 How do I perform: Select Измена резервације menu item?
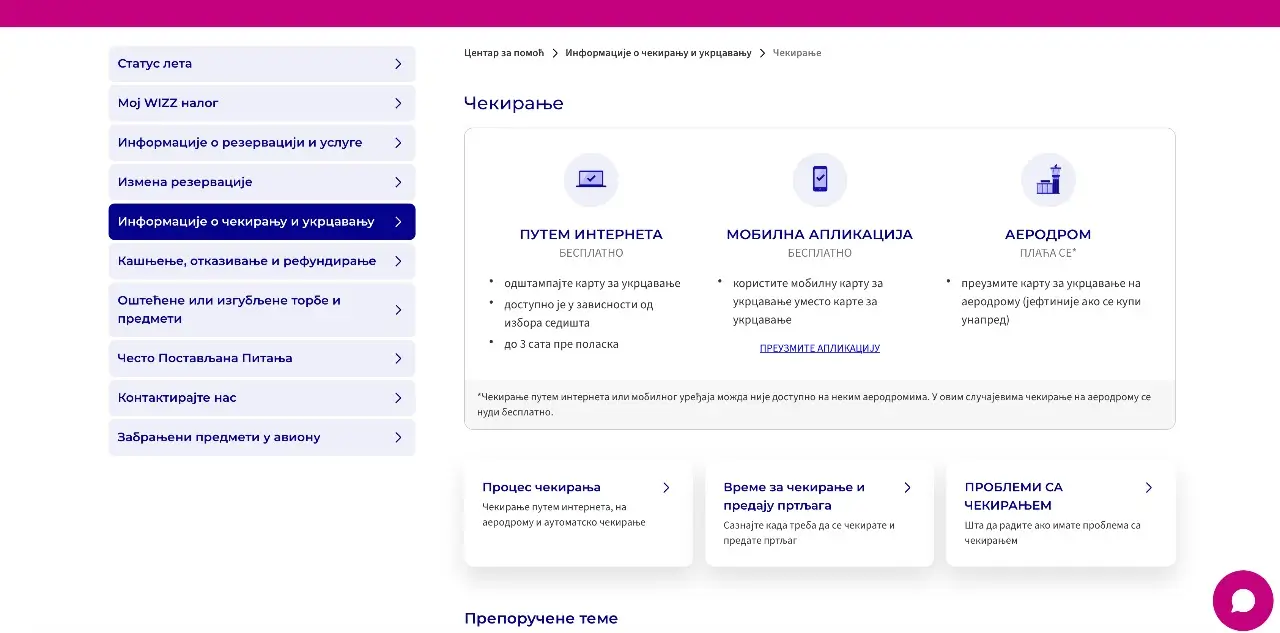(x=262, y=182)
